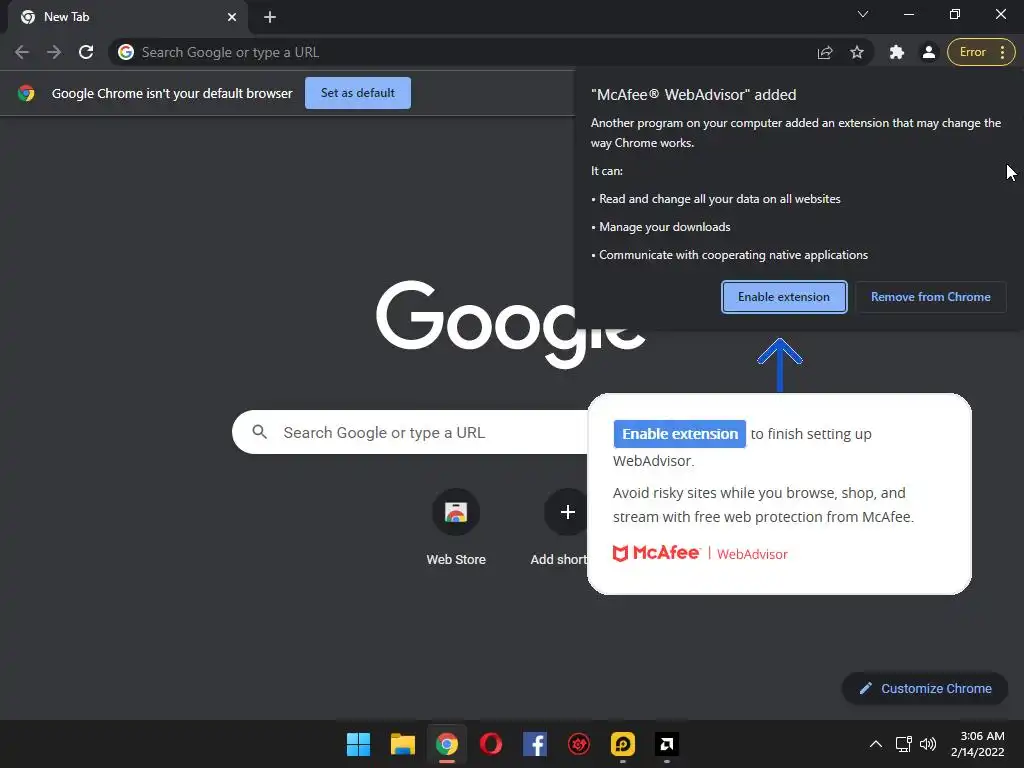Screen dimensions: 1024x768
Task: Bookmark this tab with the star icon
Action: [x=857, y=52]
